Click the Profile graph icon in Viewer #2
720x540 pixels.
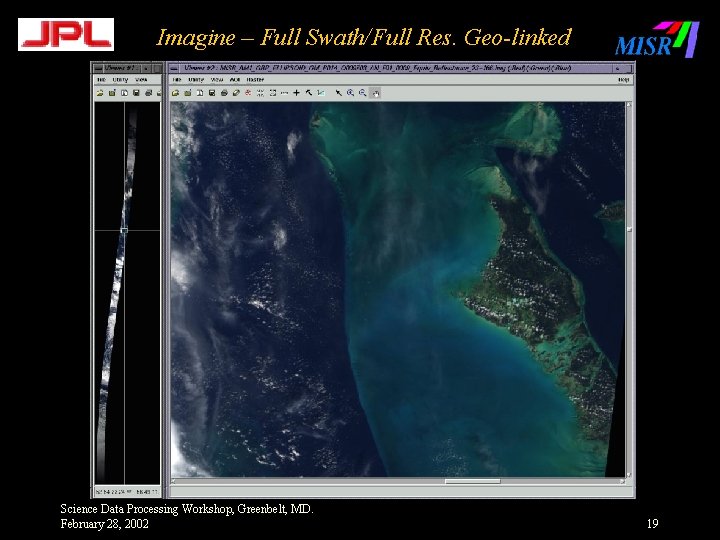tap(321, 93)
